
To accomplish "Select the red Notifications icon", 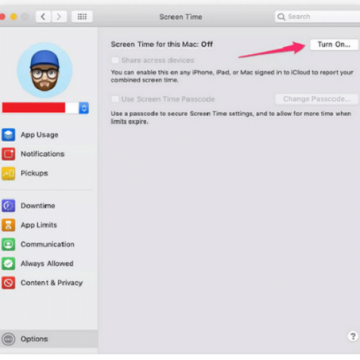I will pos(8,154).
